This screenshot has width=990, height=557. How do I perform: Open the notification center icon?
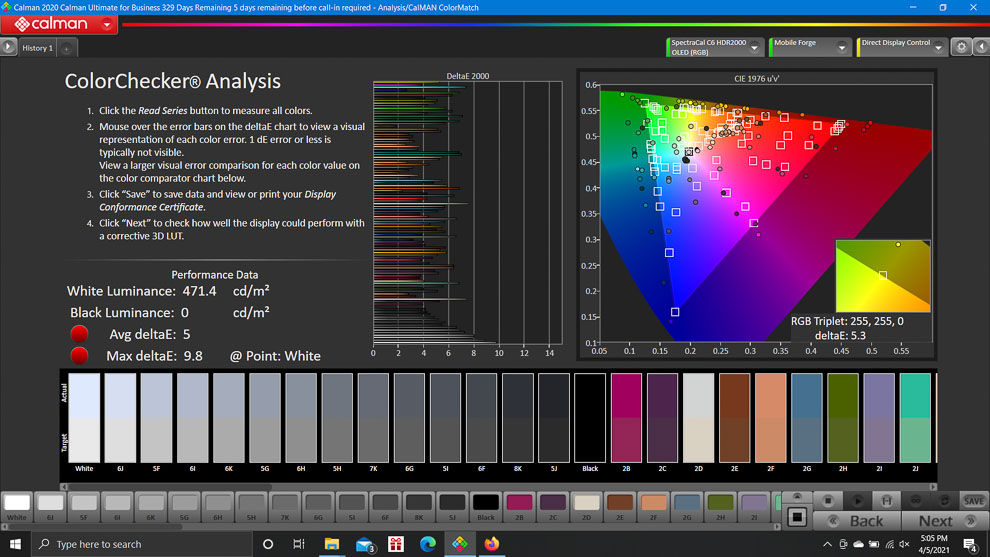(970, 544)
